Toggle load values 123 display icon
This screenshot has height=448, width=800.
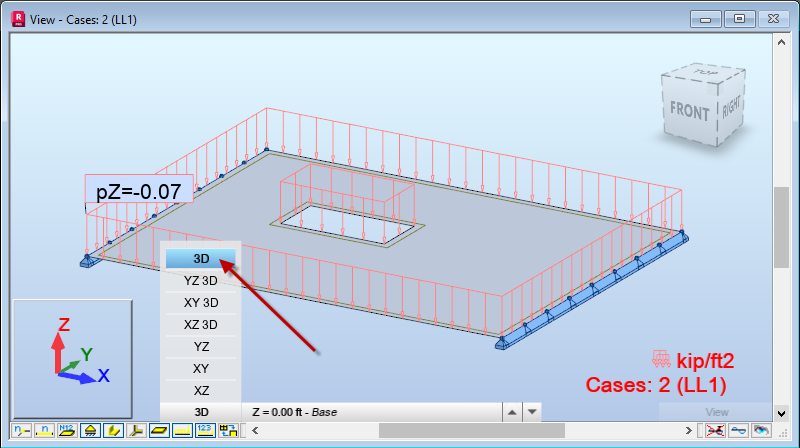click(205, 431)
